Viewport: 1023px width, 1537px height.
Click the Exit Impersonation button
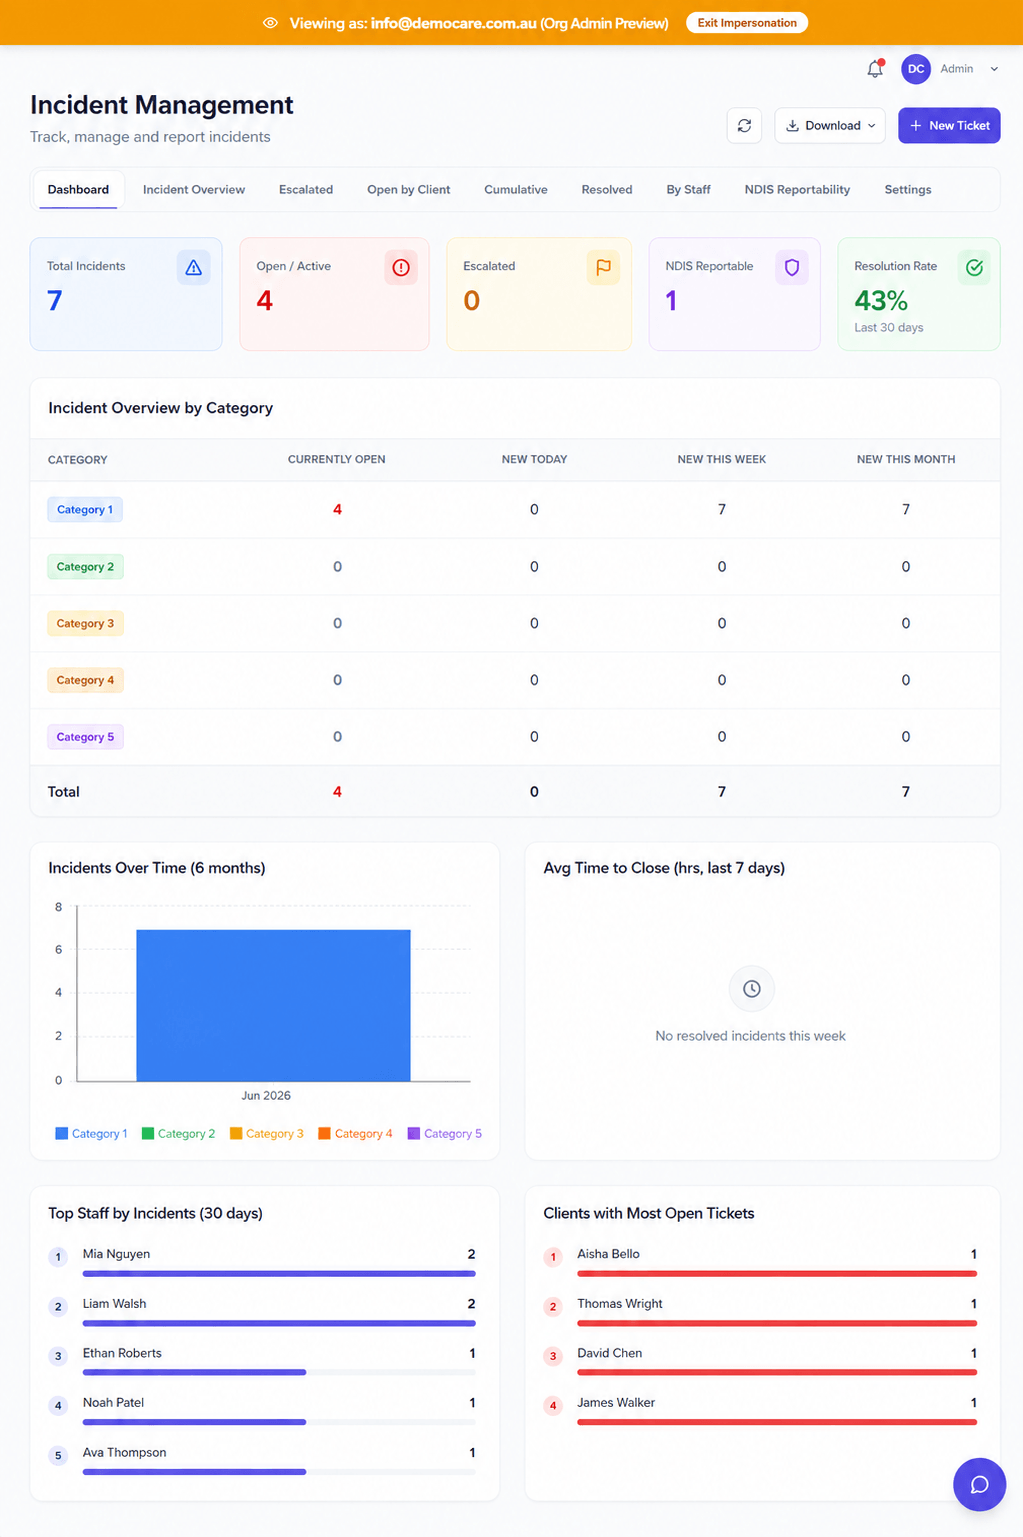pos(747,22)
